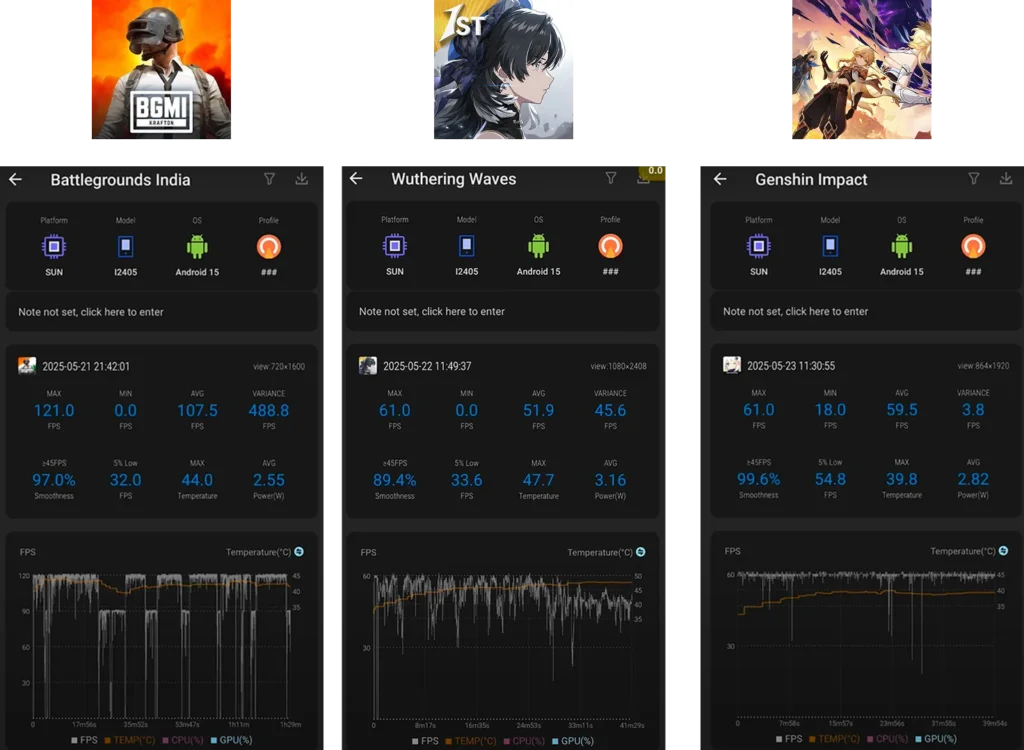Click game icon beside 2025-05-23 11:30:55
Screen dimensions: 1024x750
(731, 365)
